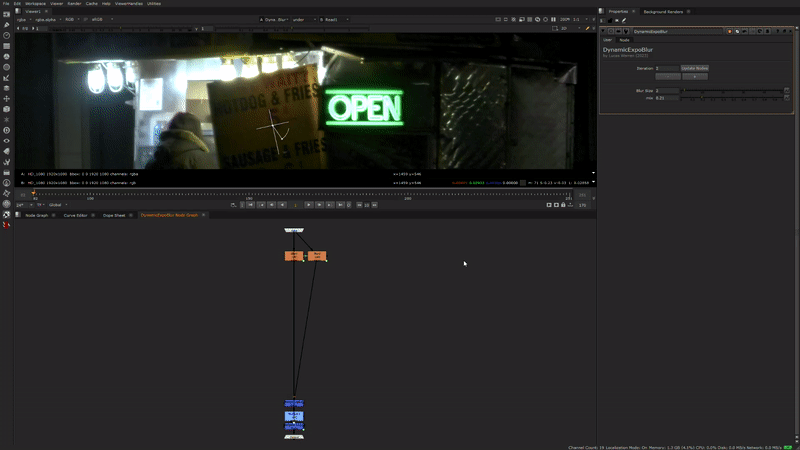This screenshot has height=450, width=800.
Task: Open the rgba channel set dropdown
Action: coord(24,19)
